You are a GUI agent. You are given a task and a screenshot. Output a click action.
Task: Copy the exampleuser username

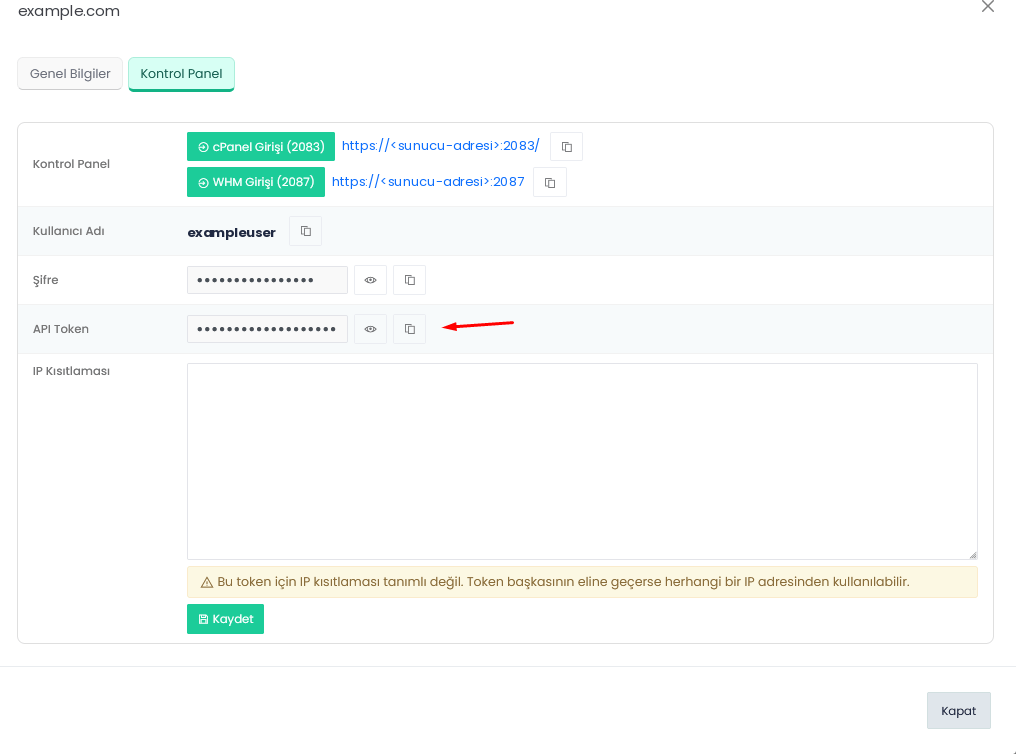[x=305, y=231]
